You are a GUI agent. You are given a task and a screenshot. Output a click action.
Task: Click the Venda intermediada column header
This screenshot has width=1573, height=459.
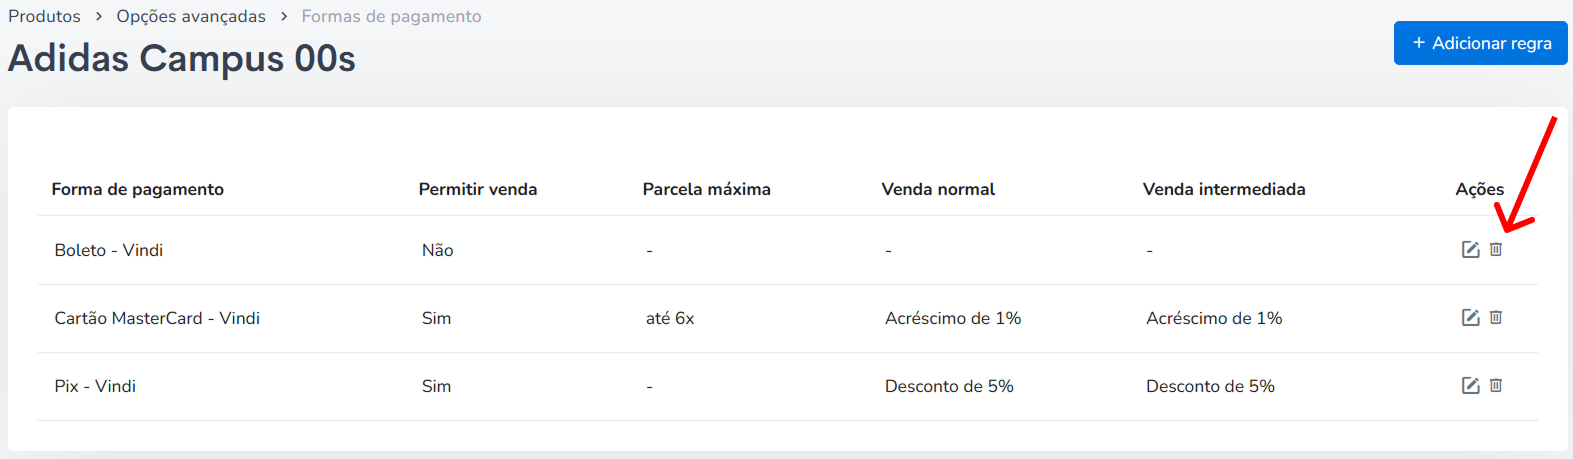click(x=1224, y=189)
